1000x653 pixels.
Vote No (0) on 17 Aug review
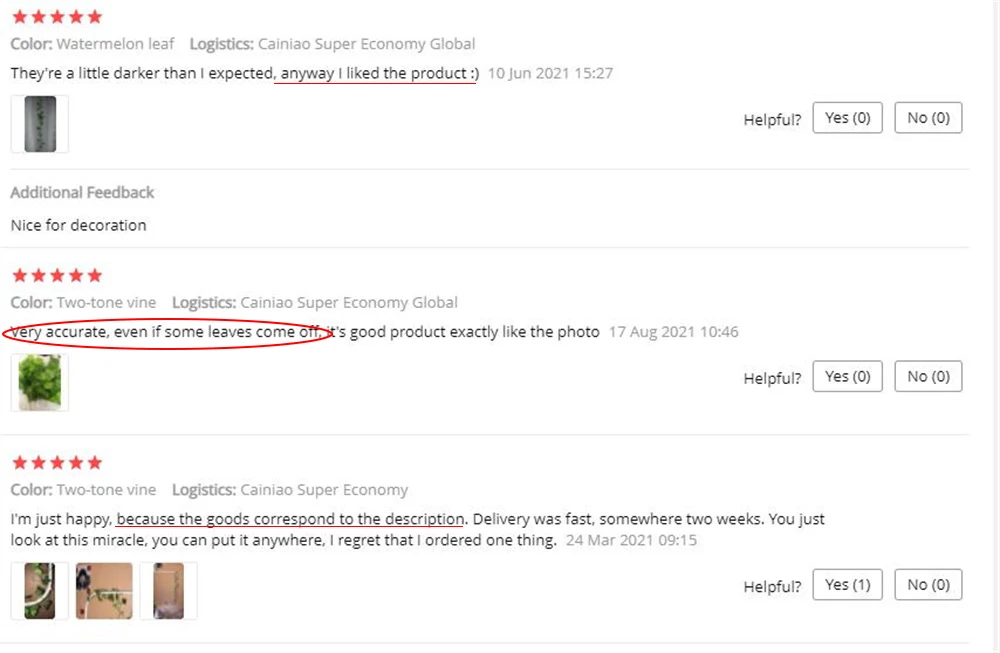928,376
